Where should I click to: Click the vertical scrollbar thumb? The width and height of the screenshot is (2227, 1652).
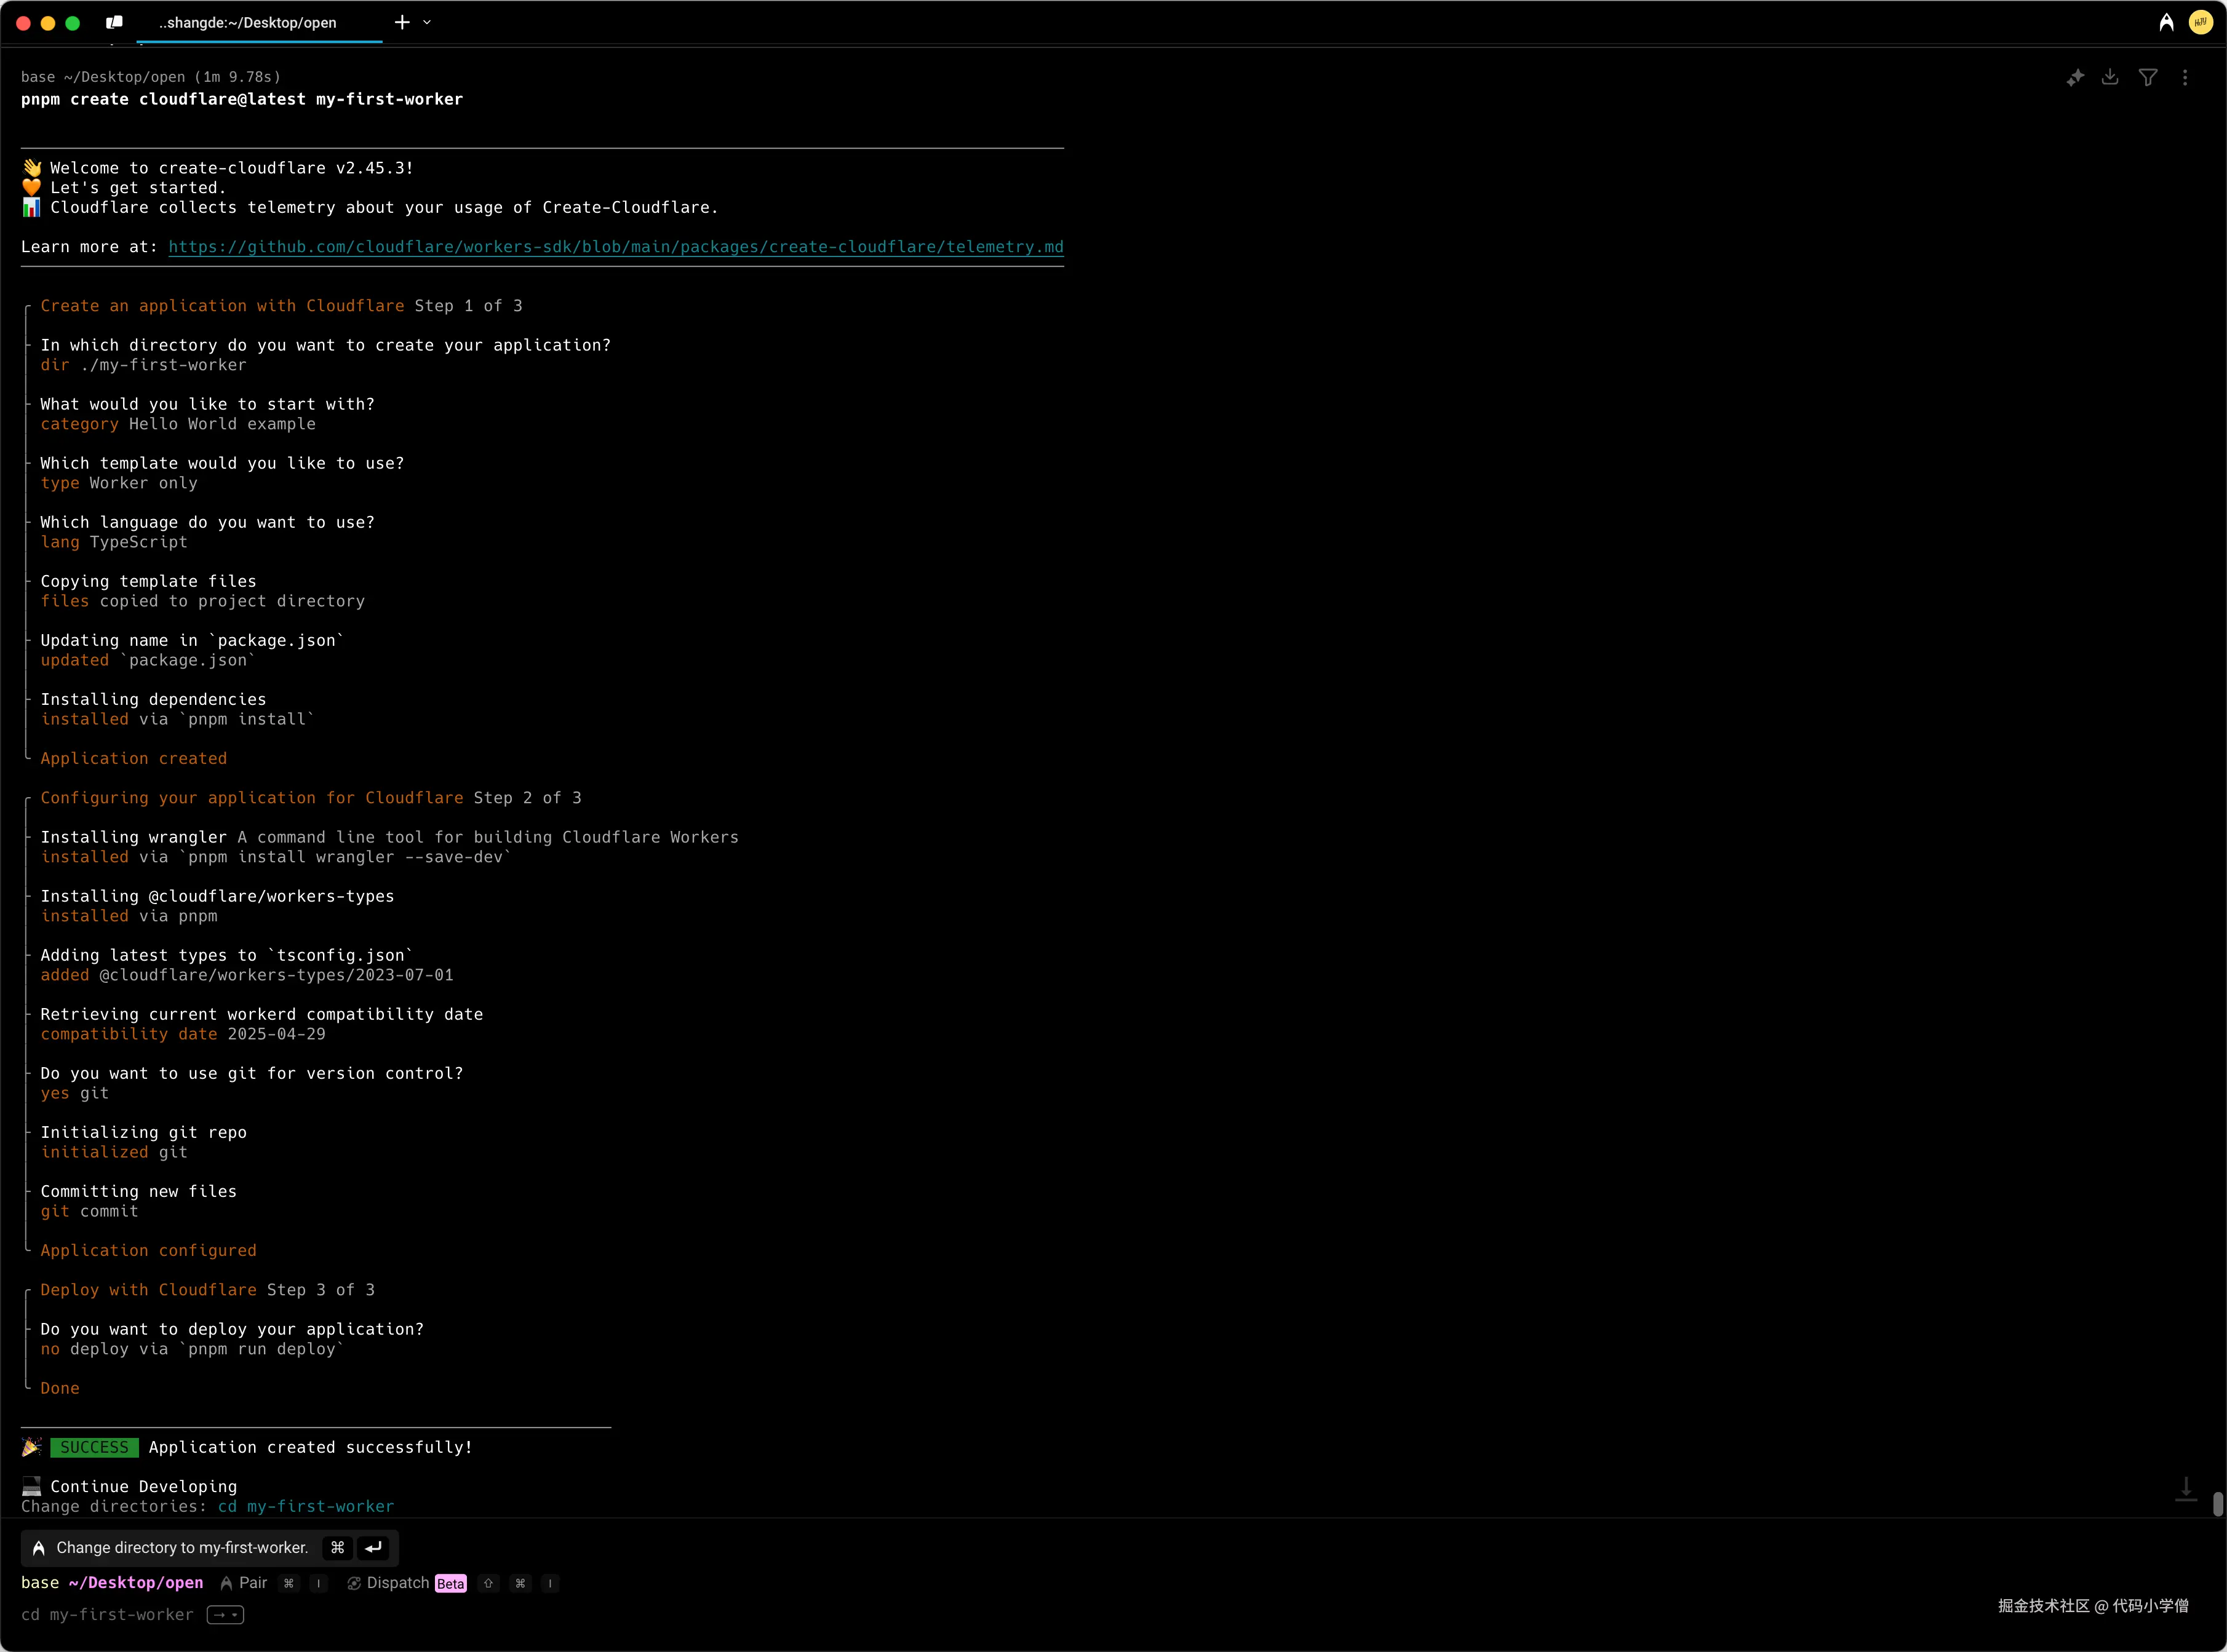coord(2217,1504)
